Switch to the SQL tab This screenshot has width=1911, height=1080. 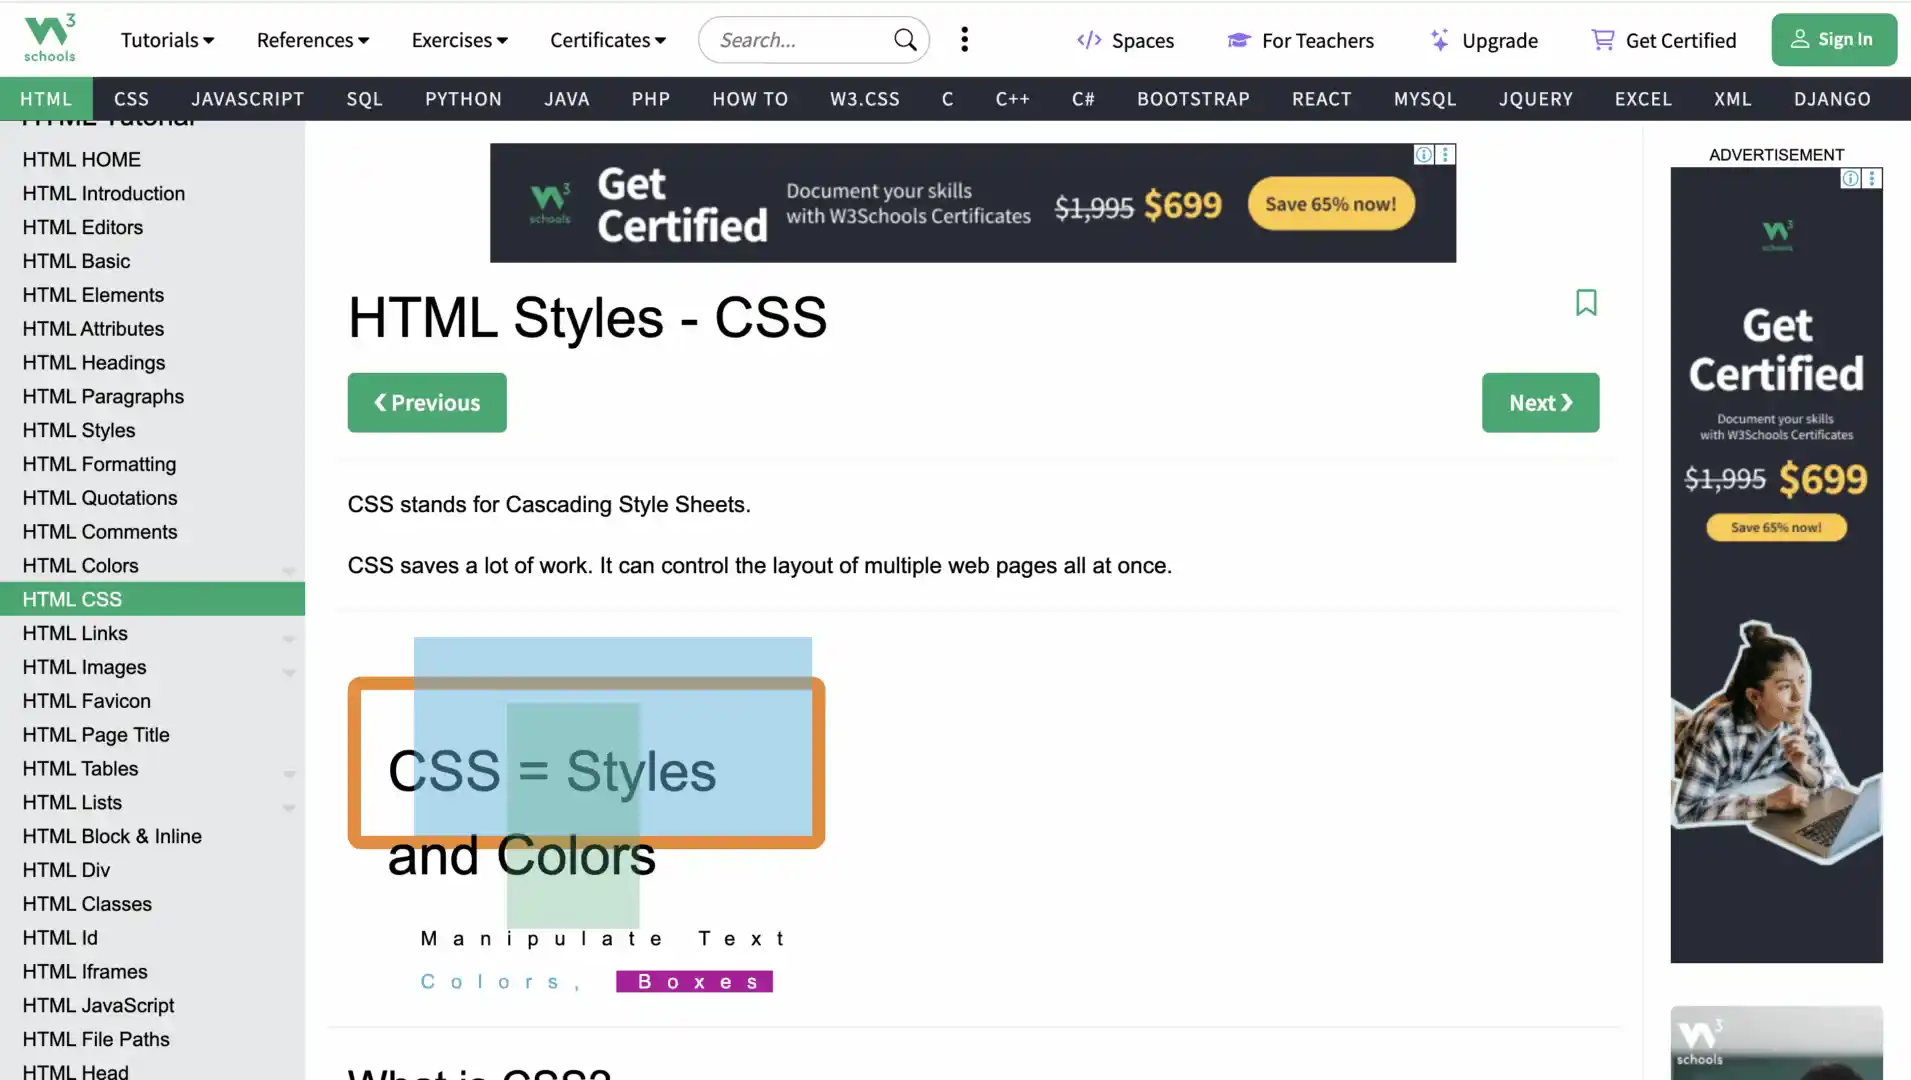pyautogui.click(x=365, y=99)
